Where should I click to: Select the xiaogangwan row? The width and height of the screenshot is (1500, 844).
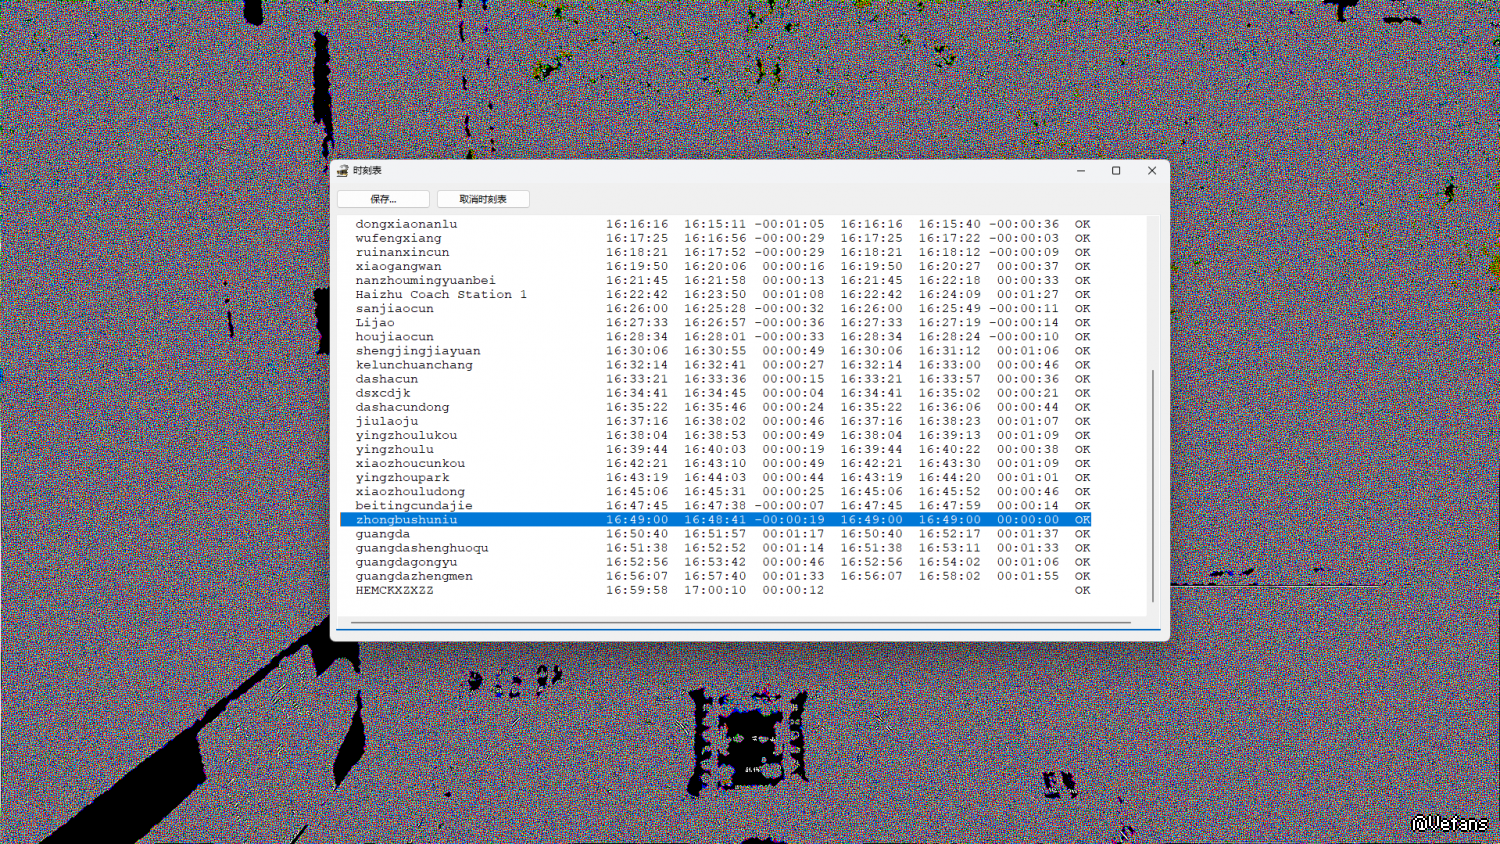[715, 266]
